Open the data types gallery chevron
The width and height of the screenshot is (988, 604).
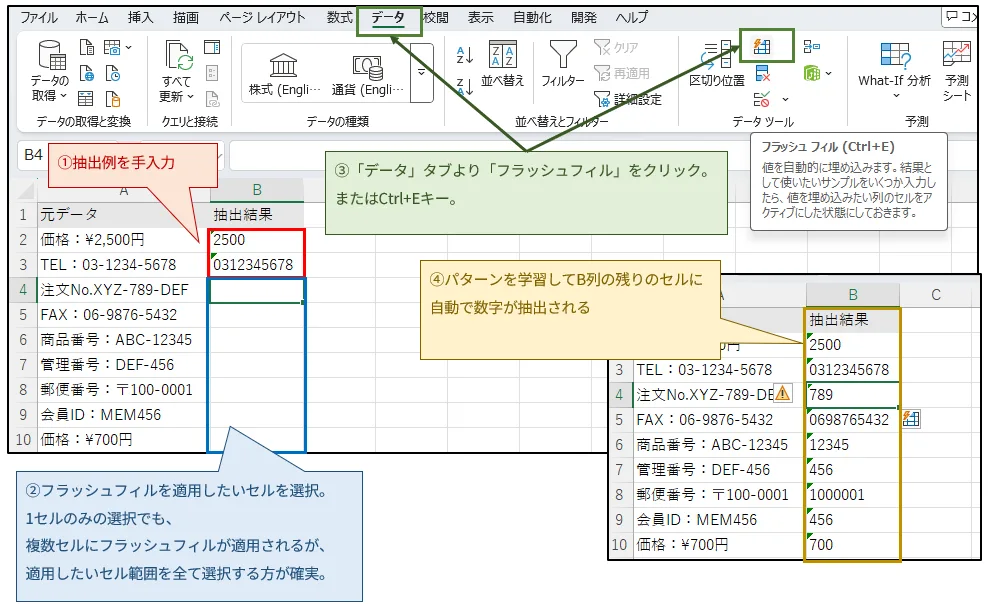click(422, 71)
